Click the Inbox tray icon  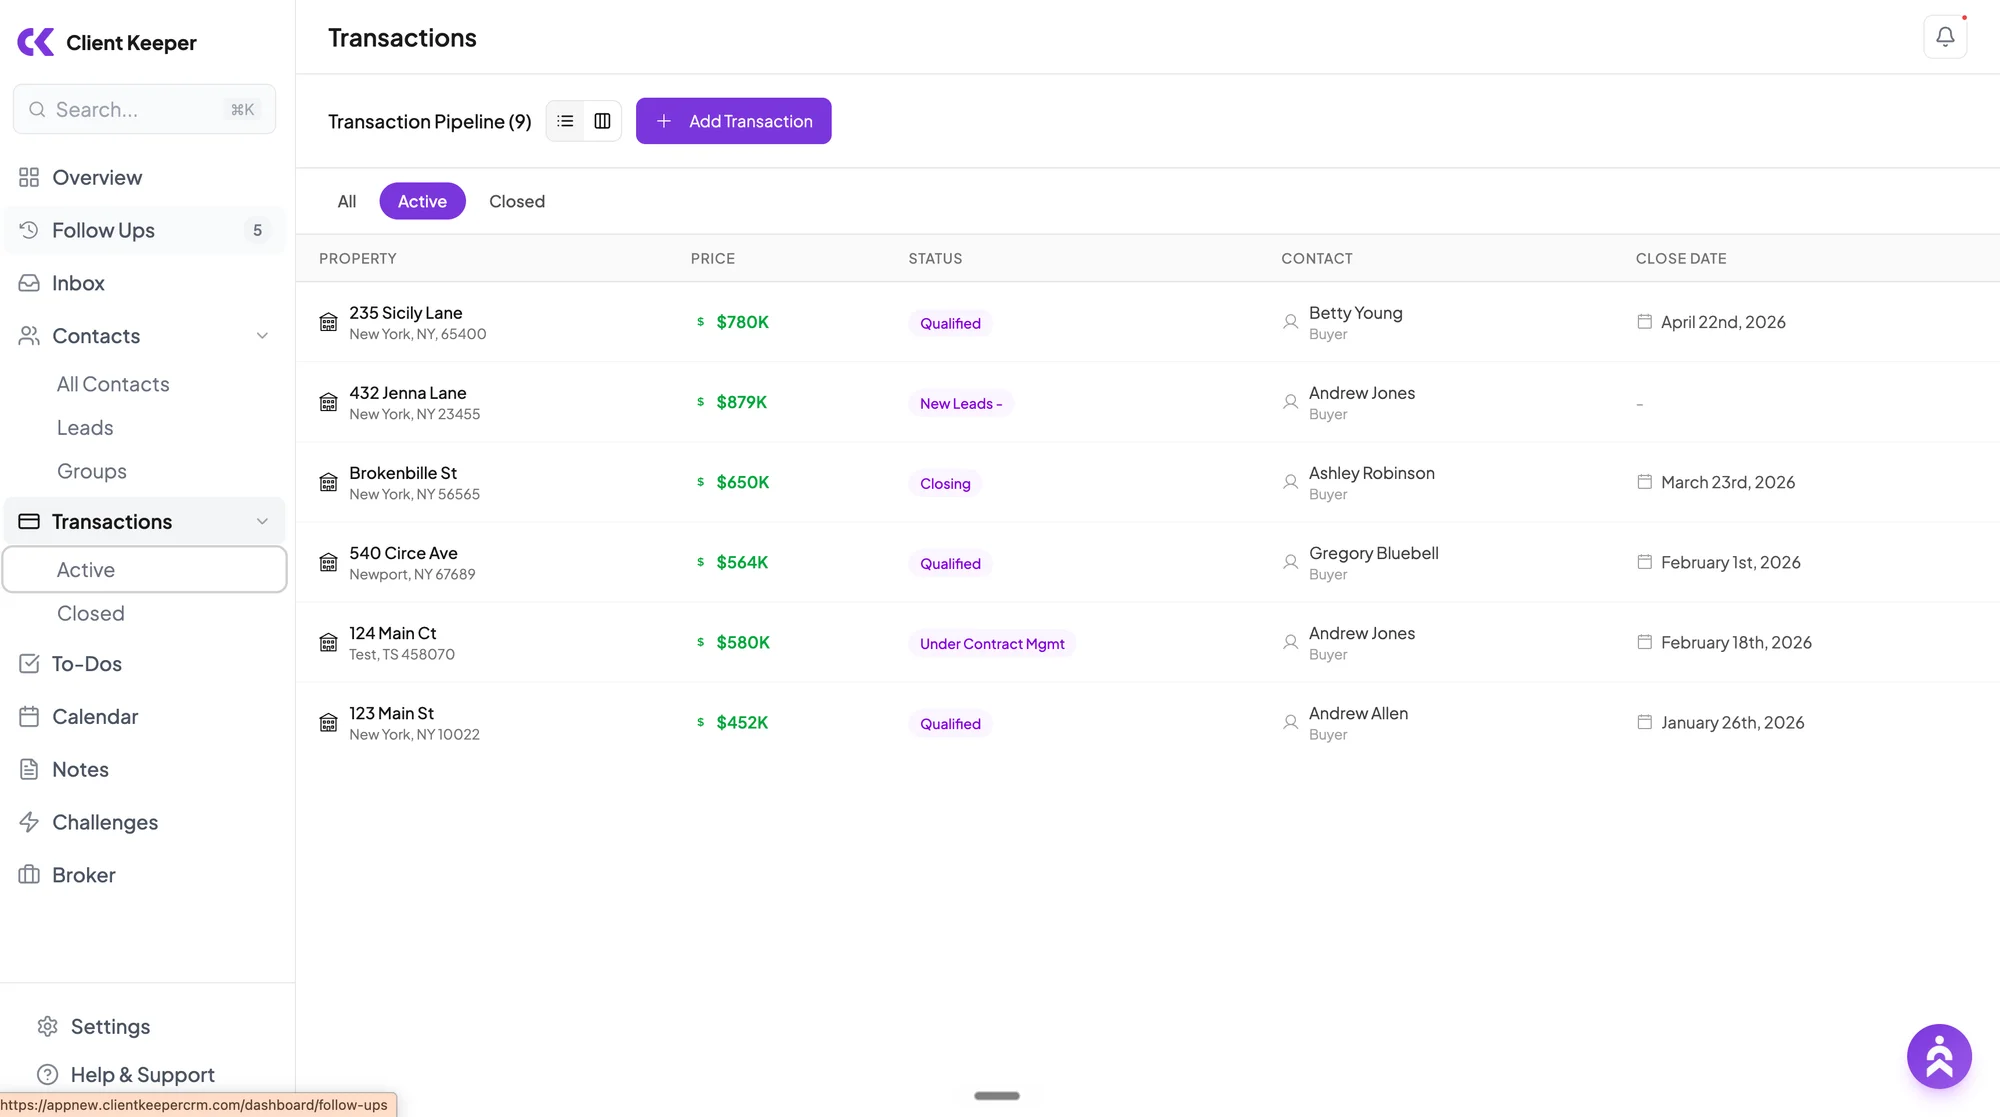(x=29, y=283)
